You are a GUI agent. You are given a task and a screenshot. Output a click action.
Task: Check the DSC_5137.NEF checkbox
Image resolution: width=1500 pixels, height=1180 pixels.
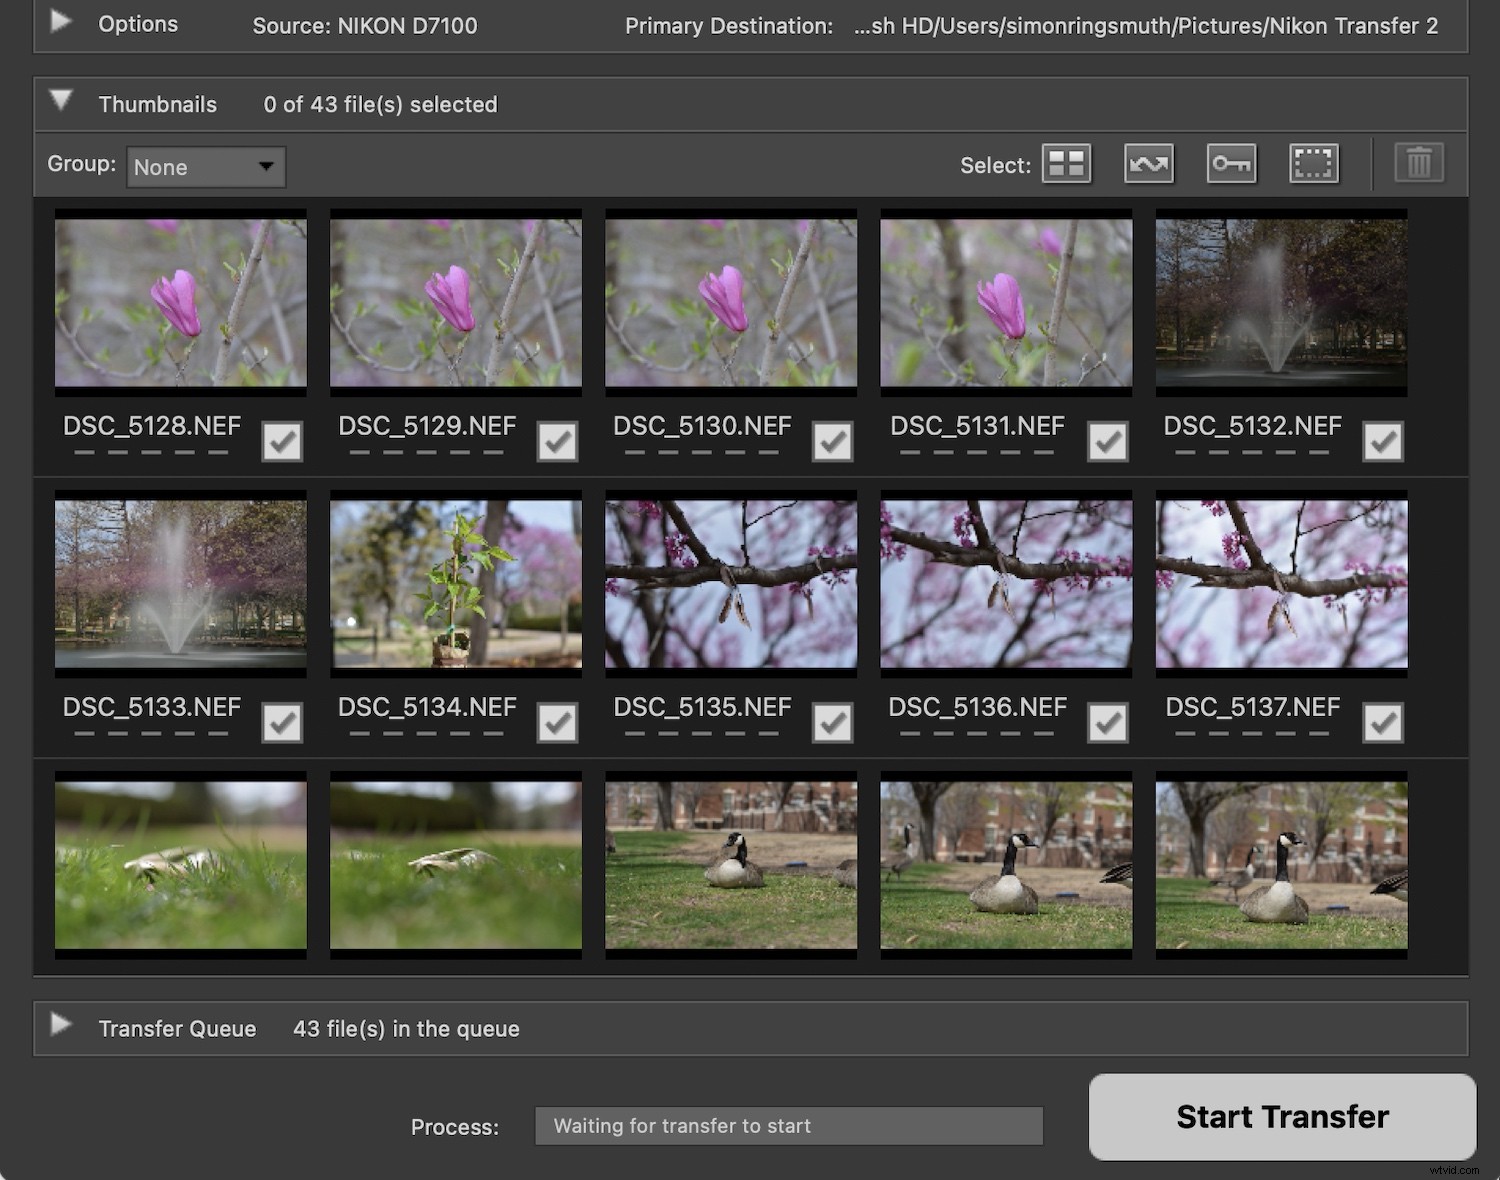point(1383,722)
